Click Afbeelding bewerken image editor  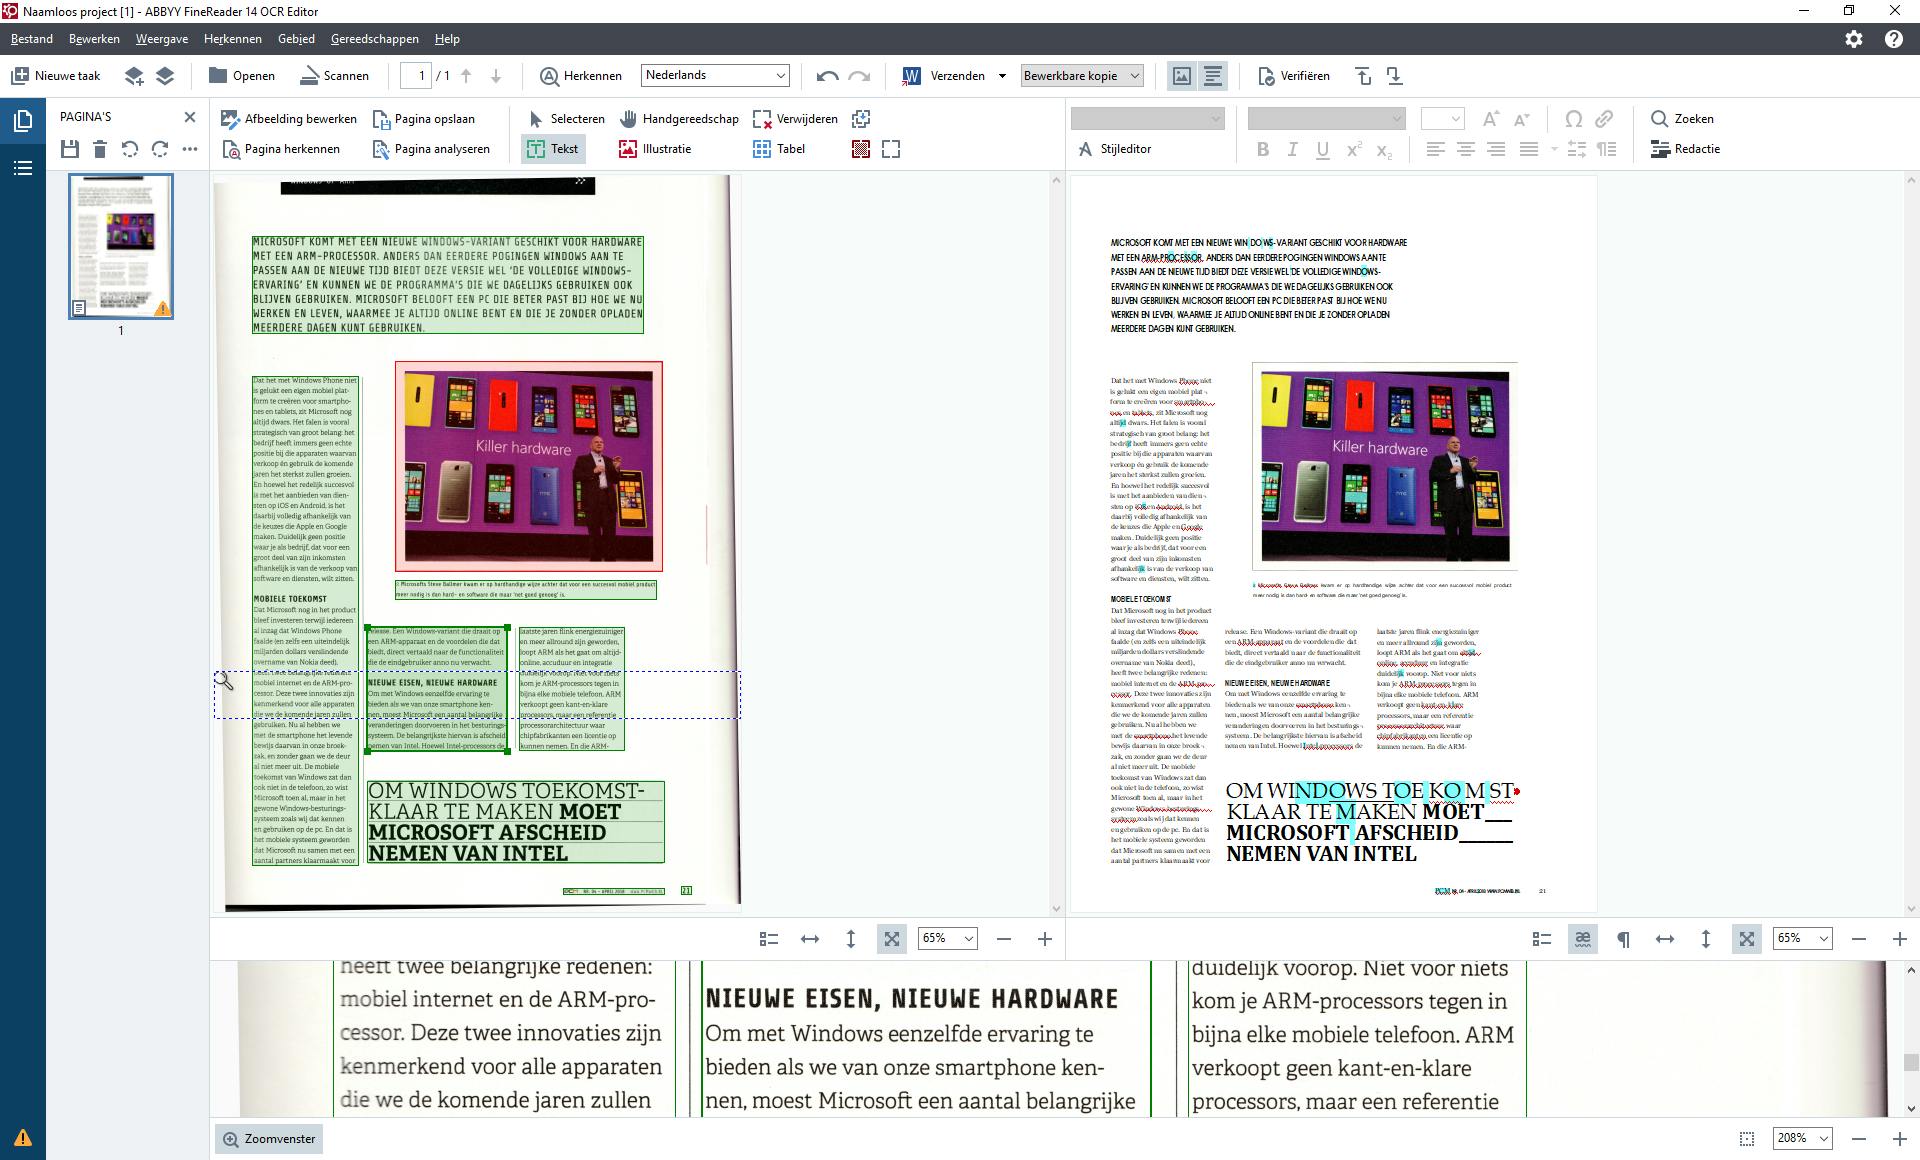pyautogui.click(x=289, y=119)
